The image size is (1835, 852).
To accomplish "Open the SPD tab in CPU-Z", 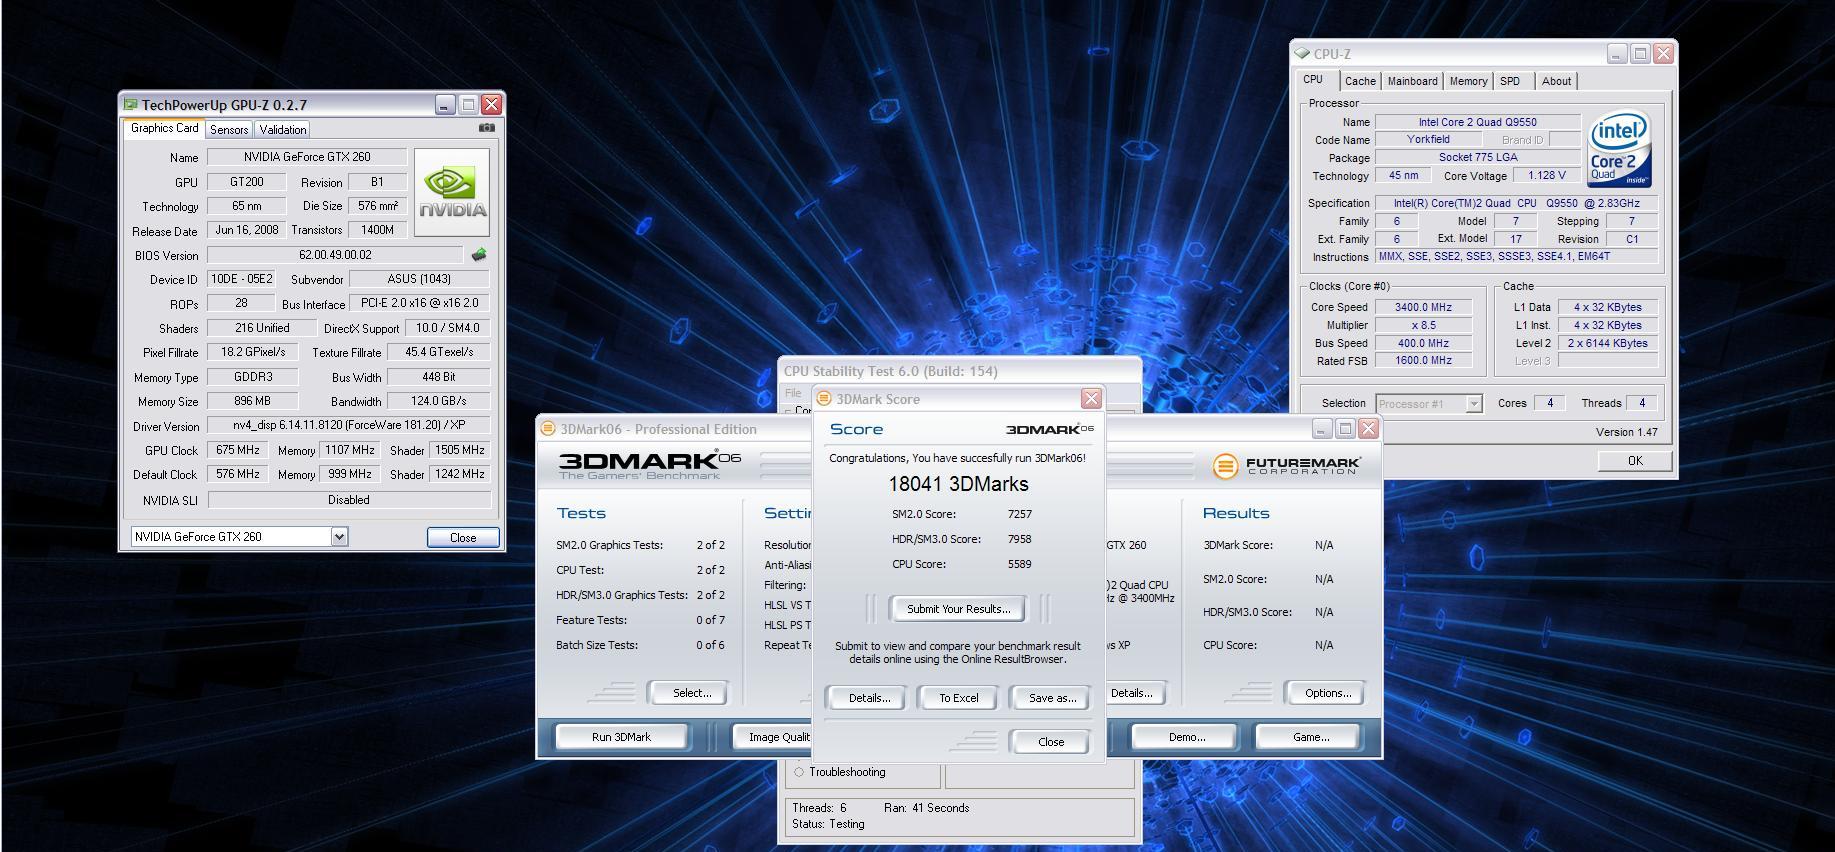I will (1510, 81).
